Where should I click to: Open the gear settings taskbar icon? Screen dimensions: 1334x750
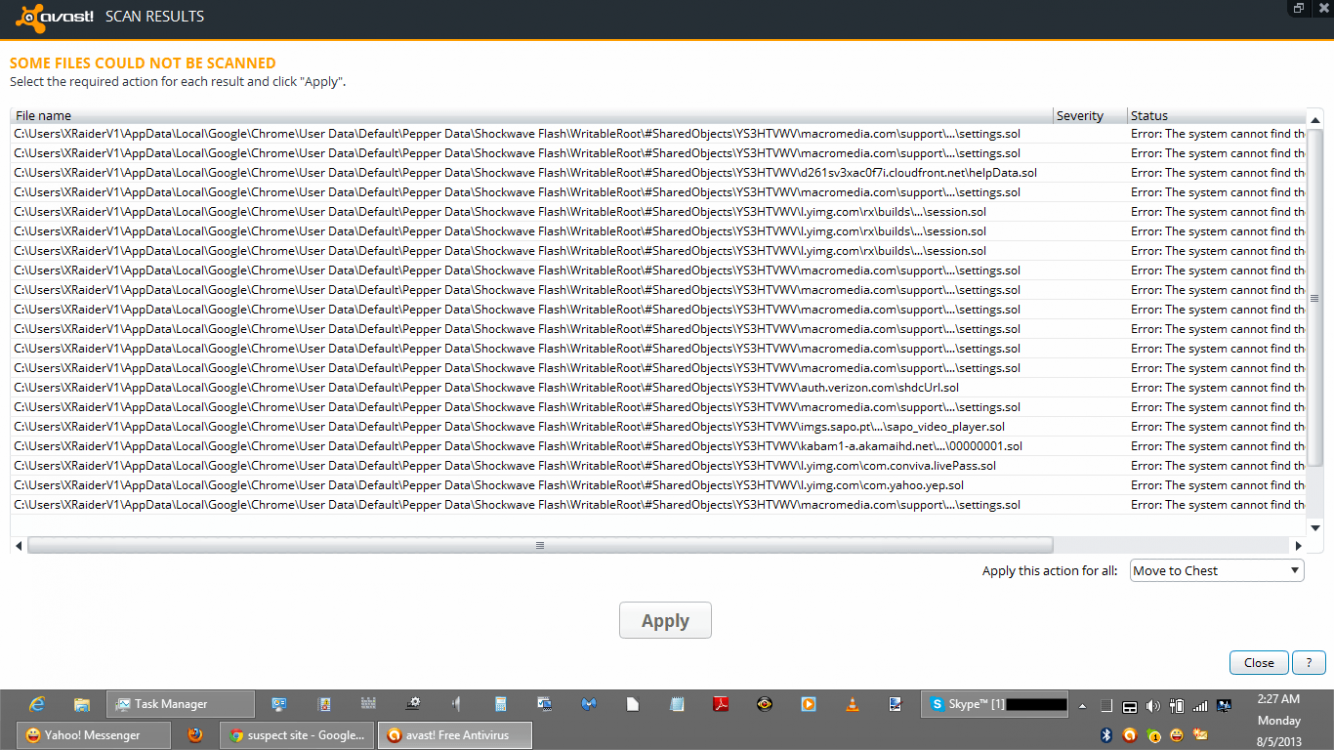coord(412,704)
